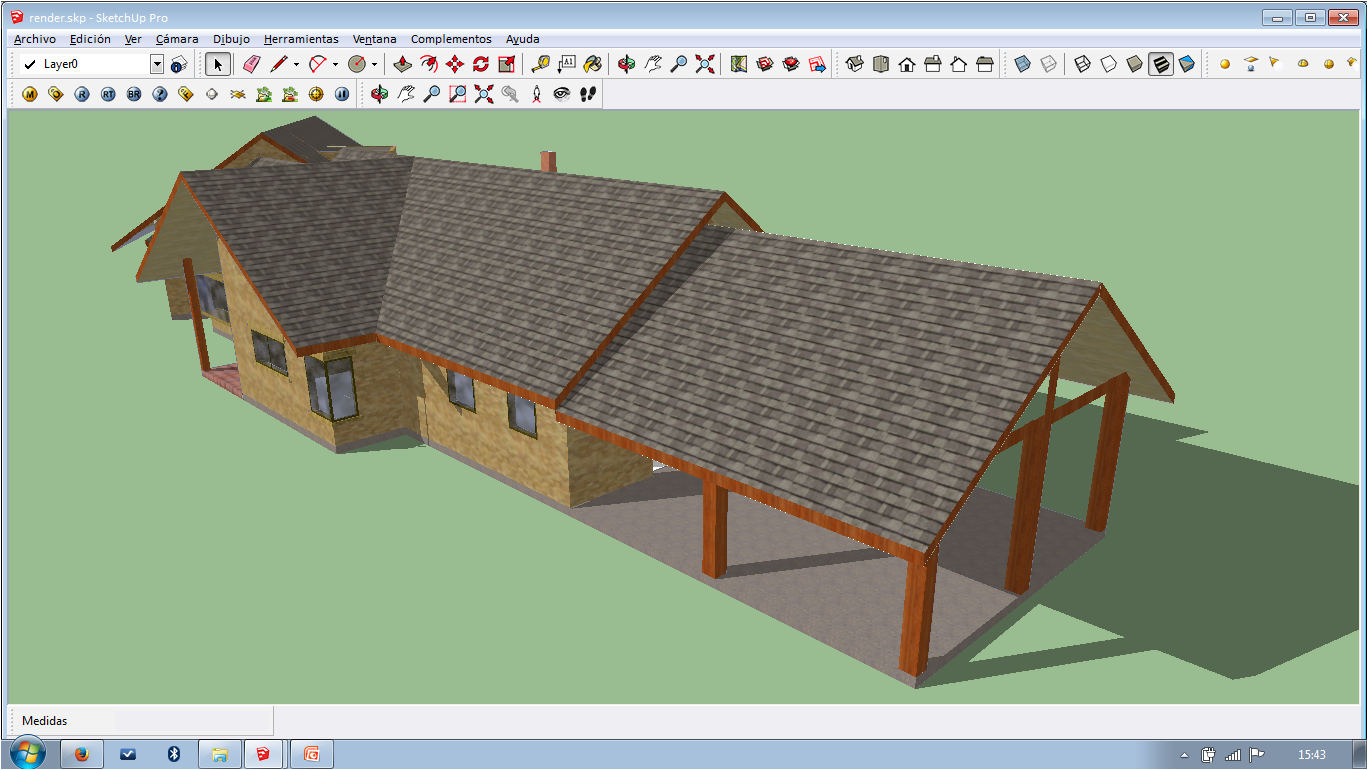
Task: Toggle X-ray face style
Action: 1022,64
